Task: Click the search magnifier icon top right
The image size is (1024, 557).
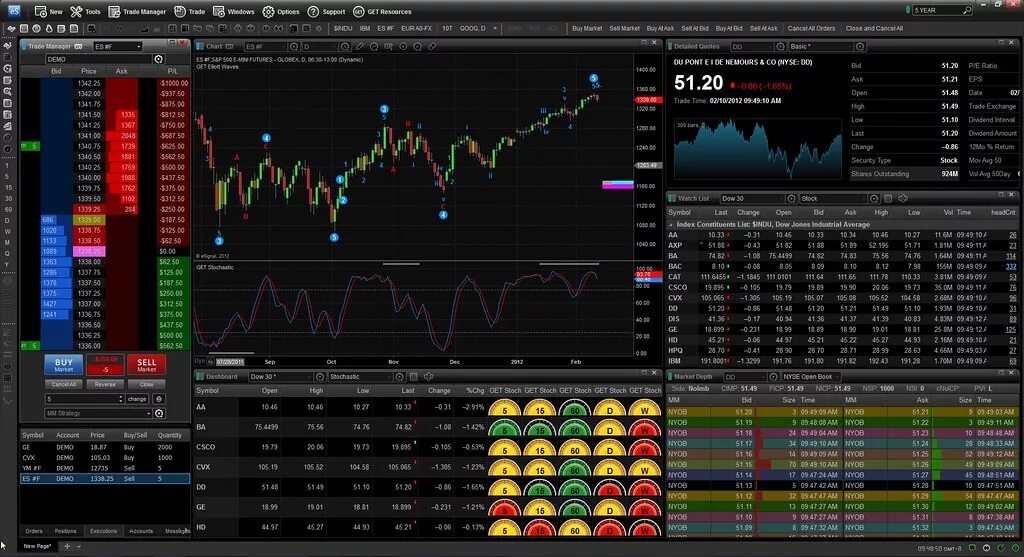Action: tap(967, 10)
